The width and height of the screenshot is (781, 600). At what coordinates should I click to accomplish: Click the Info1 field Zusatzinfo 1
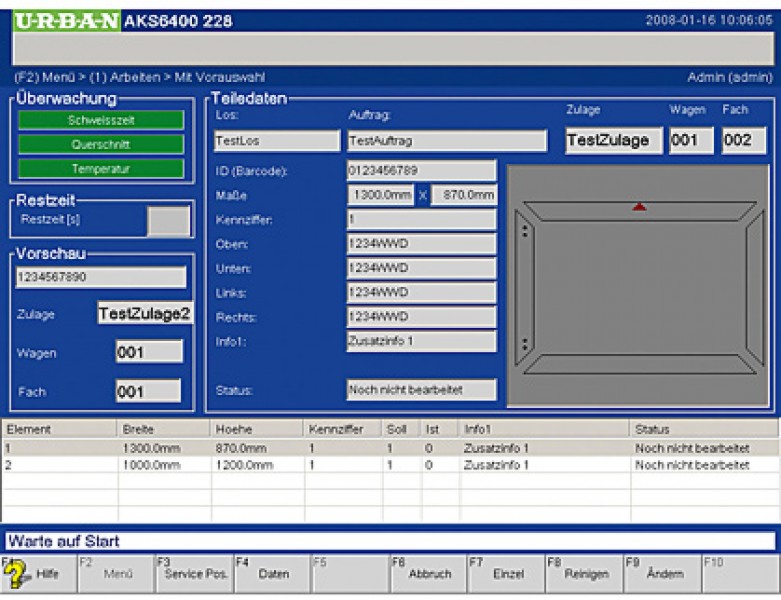coord(421,341)
